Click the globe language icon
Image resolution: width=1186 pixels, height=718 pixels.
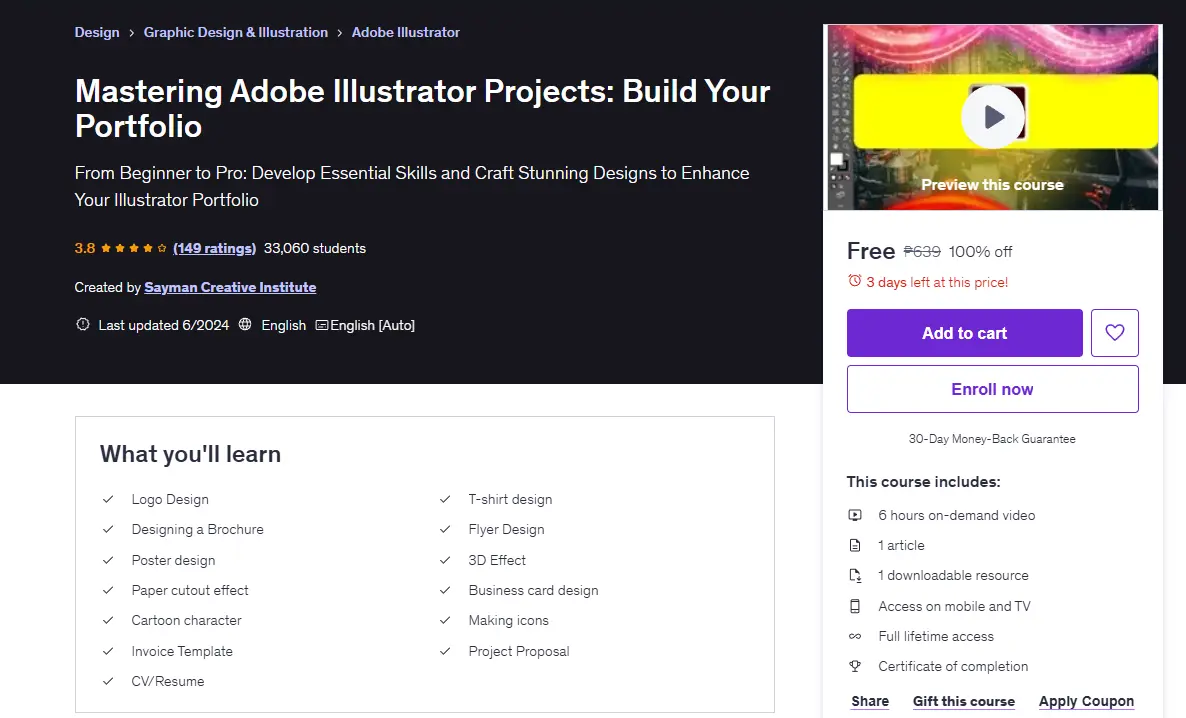coord(245,325)
